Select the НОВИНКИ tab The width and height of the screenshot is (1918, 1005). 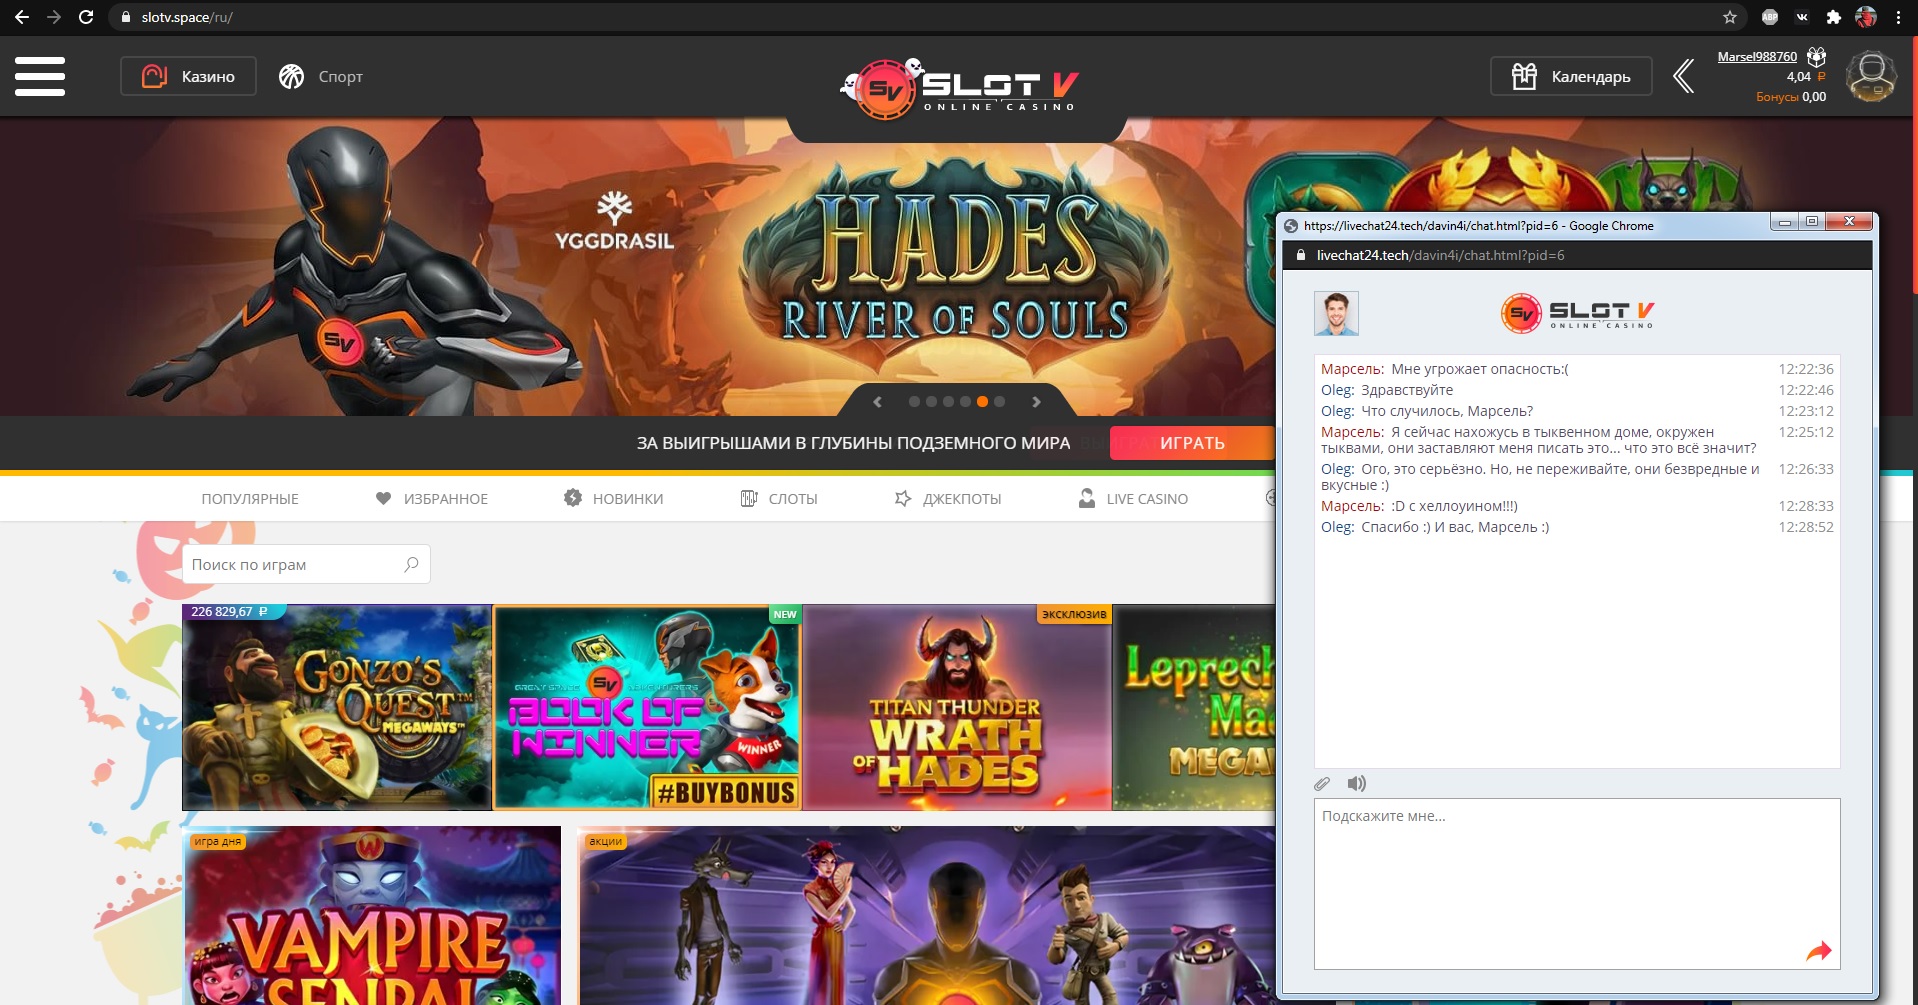(613, 499)
